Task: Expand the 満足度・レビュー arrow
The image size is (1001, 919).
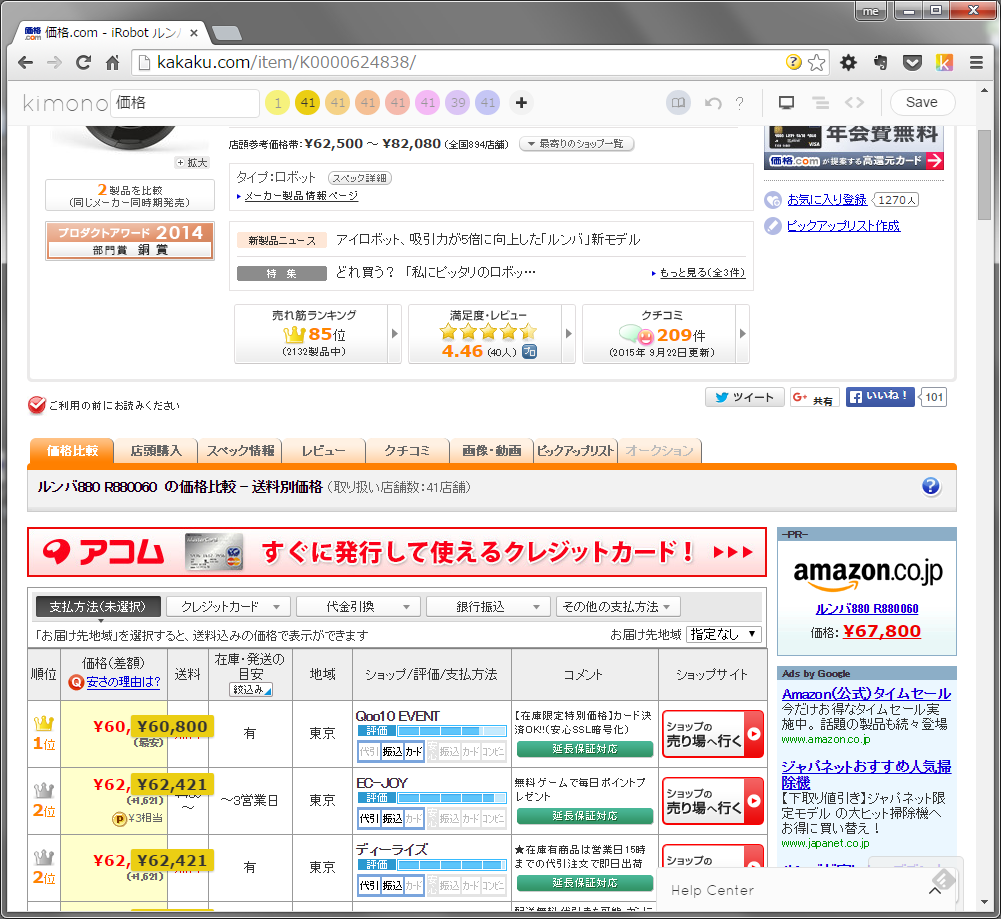Action: pyautogui.click(x=569, y=334)
